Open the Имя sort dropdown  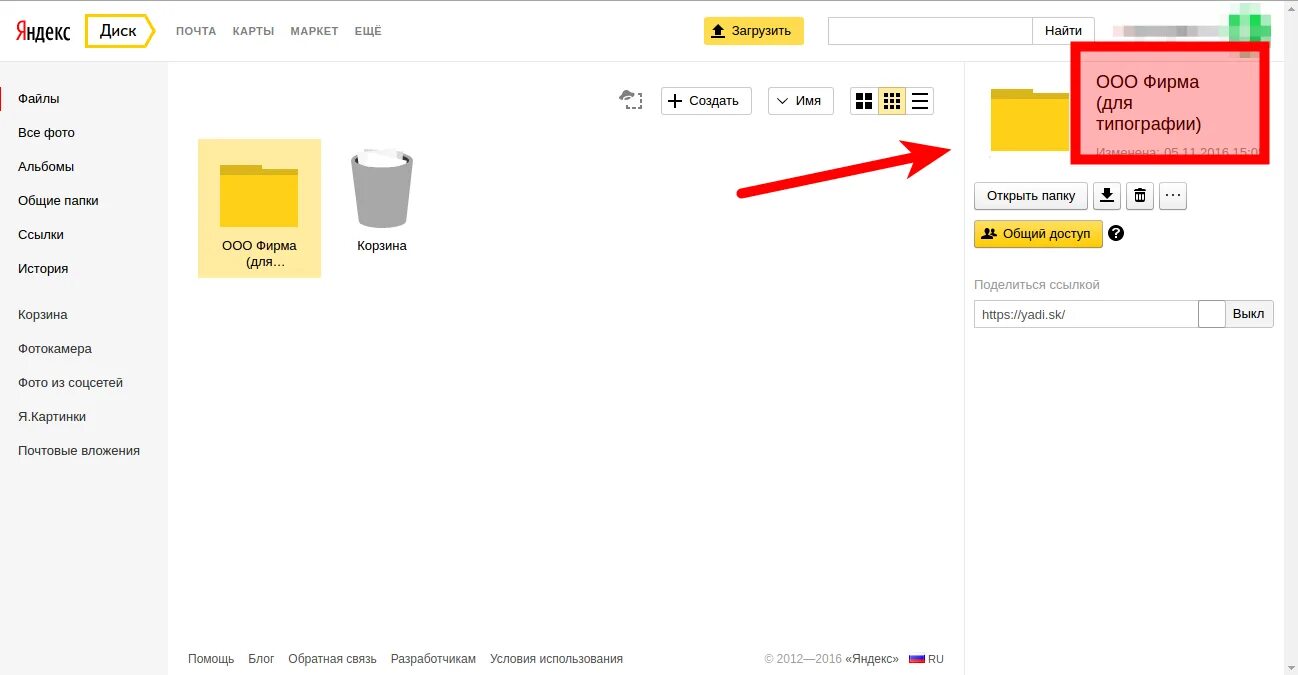[801, 101]
